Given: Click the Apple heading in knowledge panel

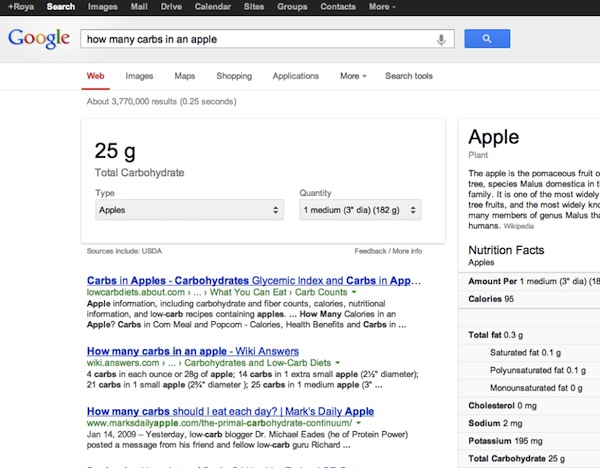Looking at the screenshot, I should (x=494, y=137).
